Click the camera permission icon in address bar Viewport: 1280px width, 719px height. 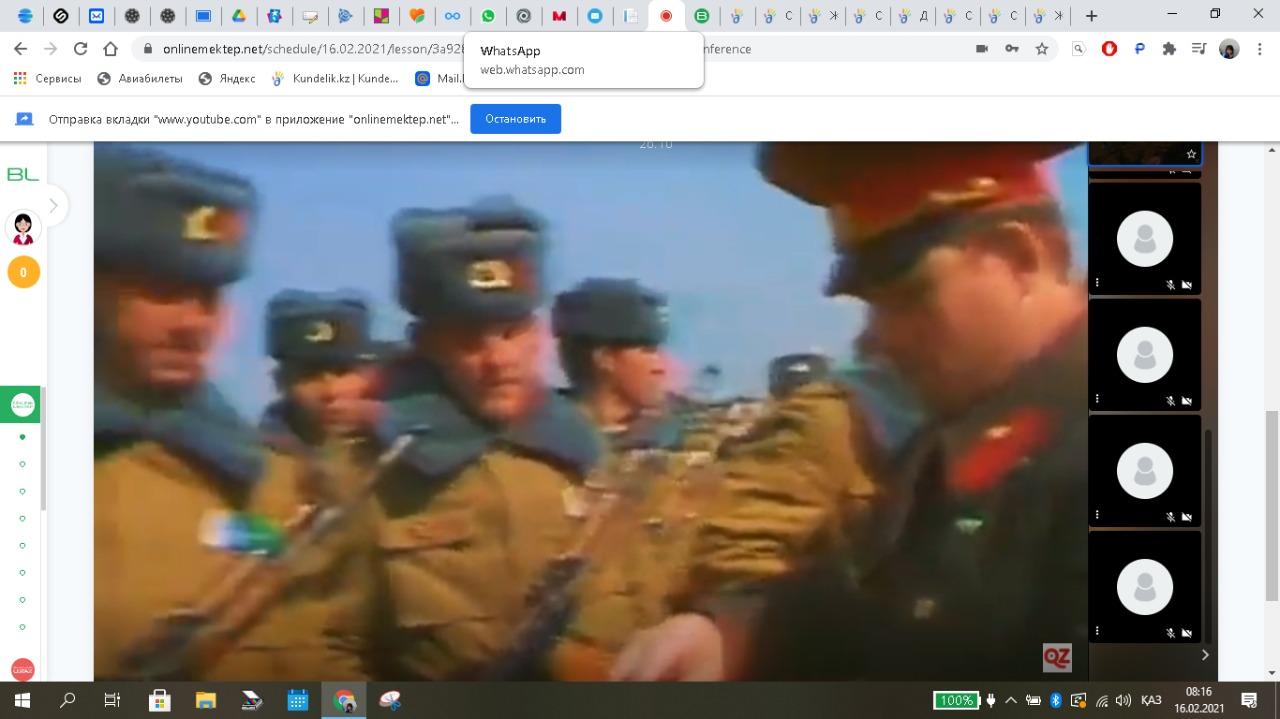click(982, 49)
